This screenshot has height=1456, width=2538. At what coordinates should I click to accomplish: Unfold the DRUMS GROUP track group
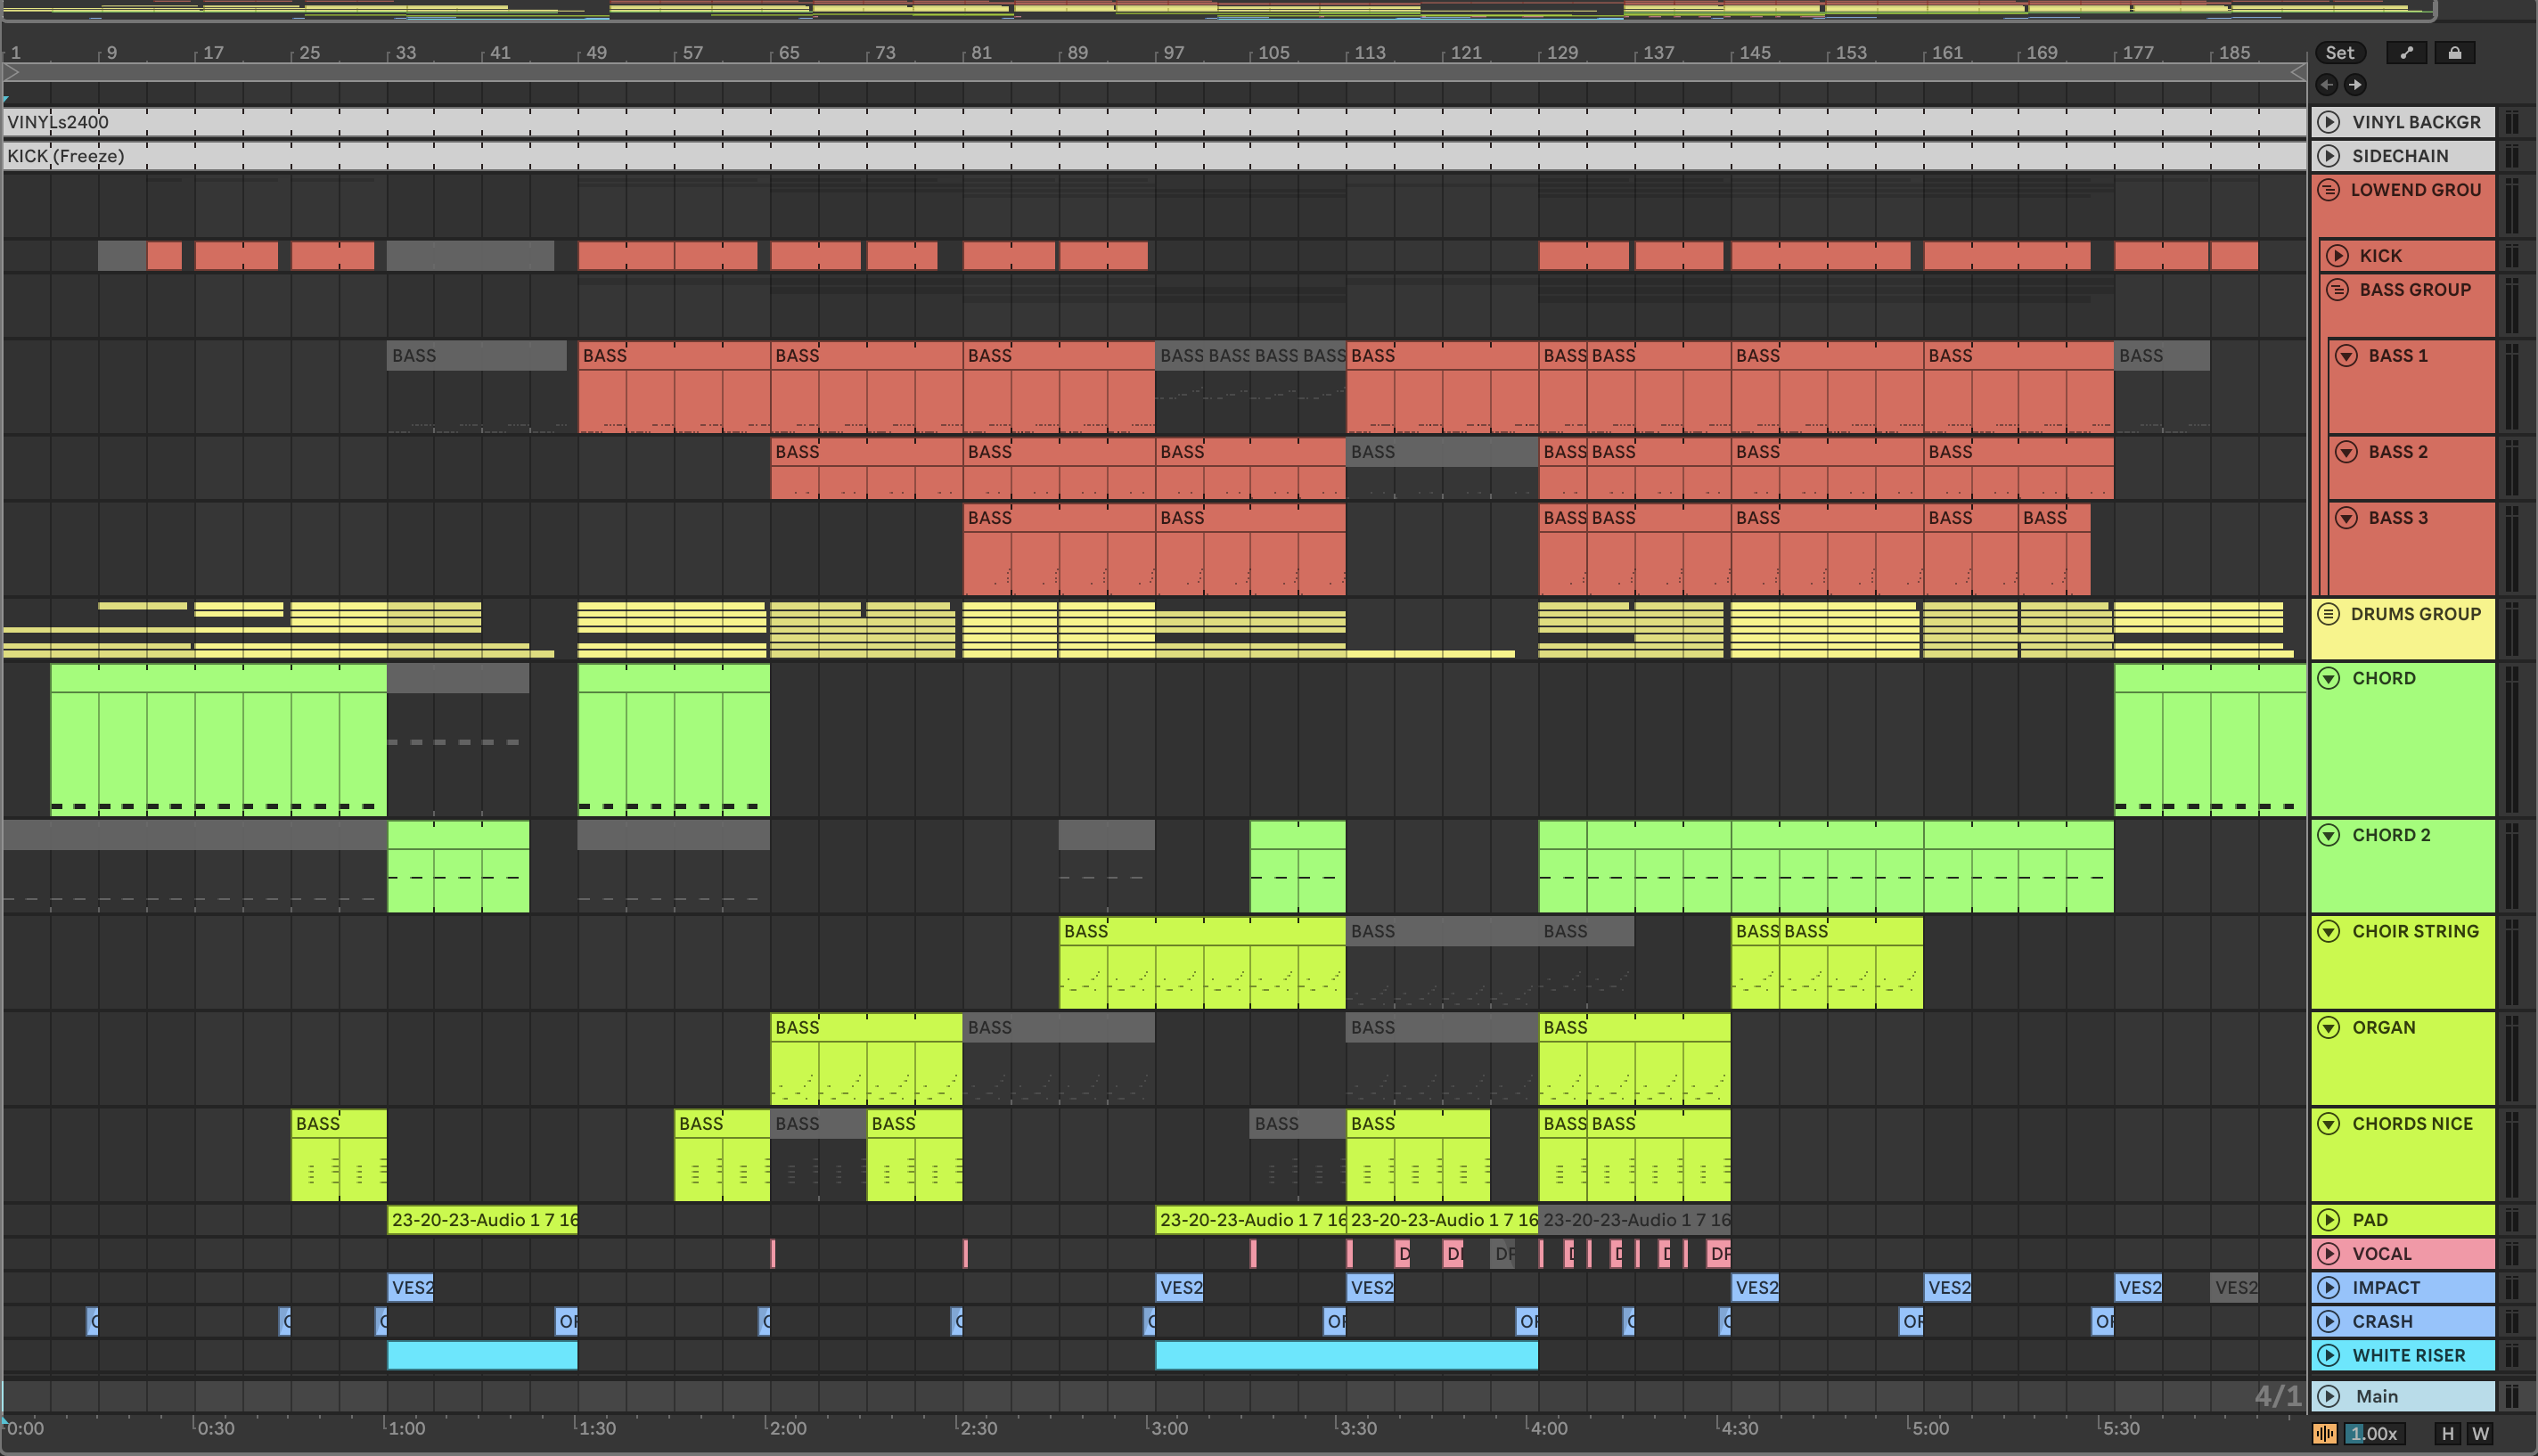2329,614
